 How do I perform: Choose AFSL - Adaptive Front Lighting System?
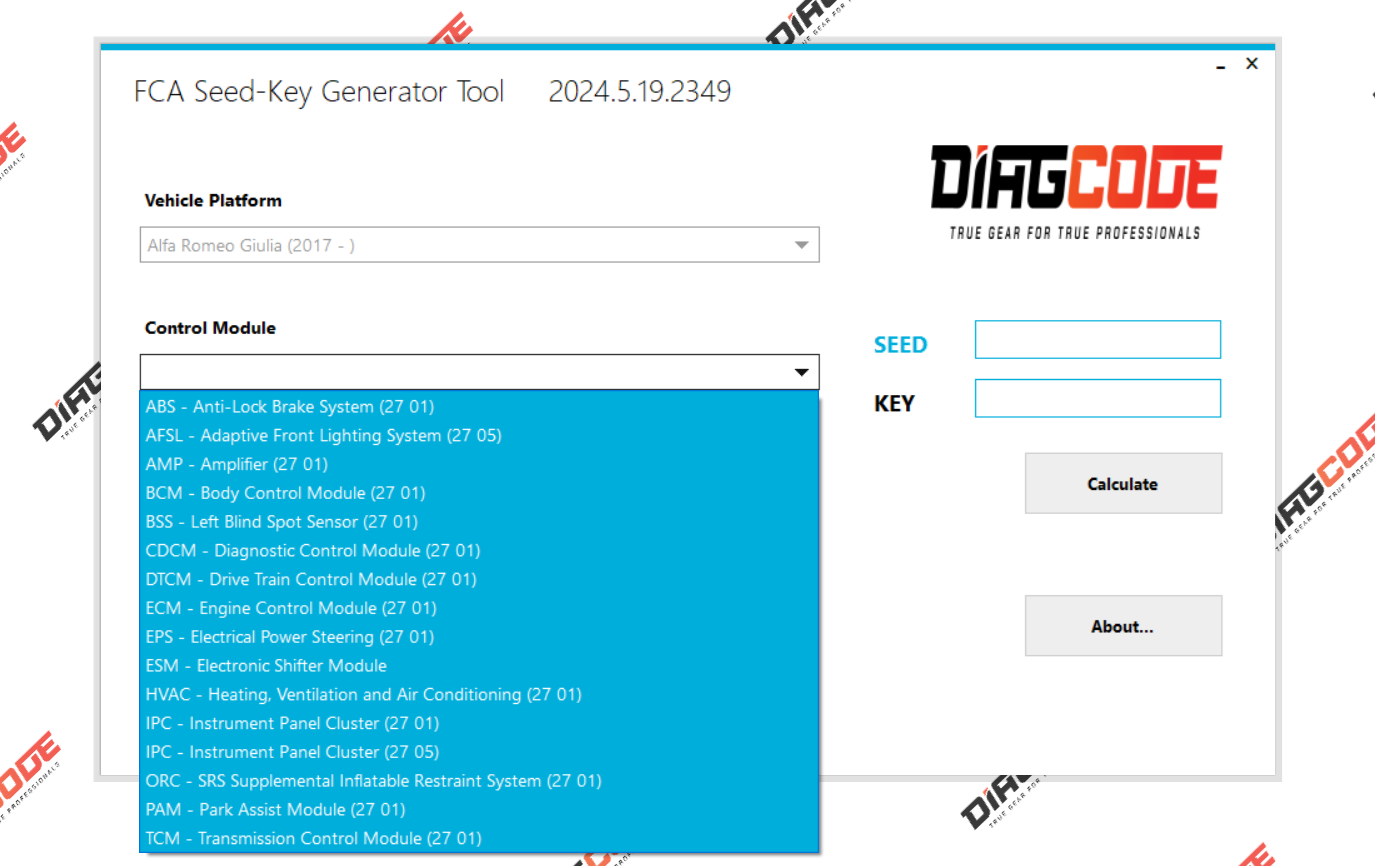(479, 436)
